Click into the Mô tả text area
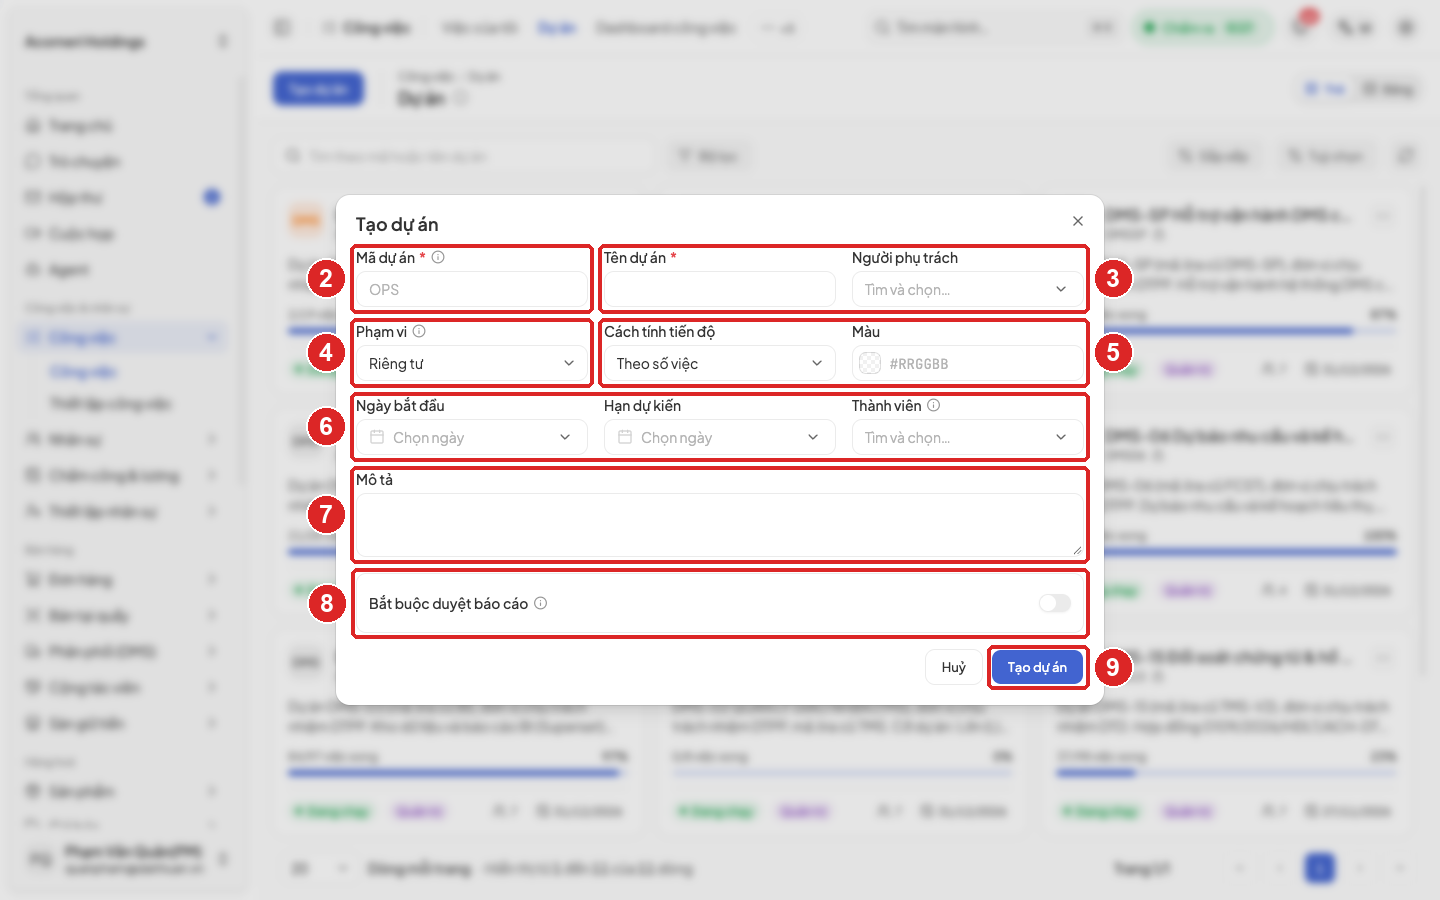Viewport: 1440px width, 900px height. pos(719,526)
